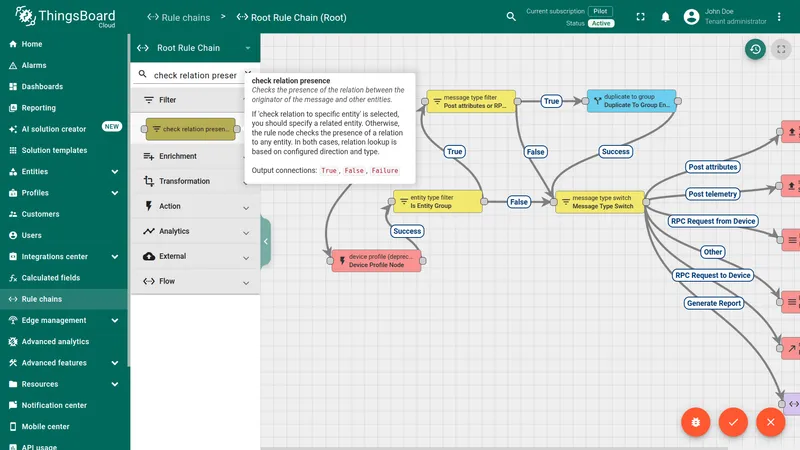Click the Generate Report label
The image size is (800, 450).
[714, 303]
